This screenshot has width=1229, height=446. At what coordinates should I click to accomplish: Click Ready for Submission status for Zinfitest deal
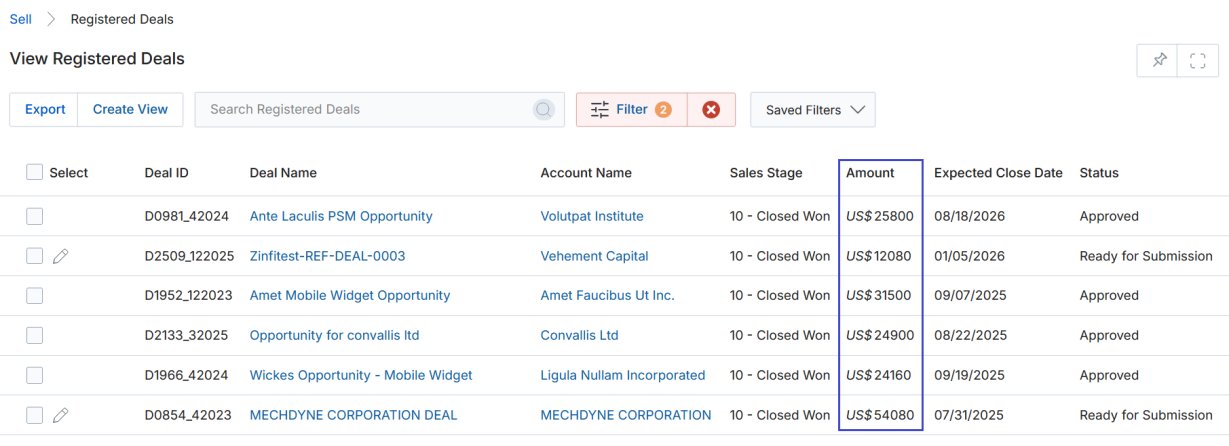[x=1146, y=256]
